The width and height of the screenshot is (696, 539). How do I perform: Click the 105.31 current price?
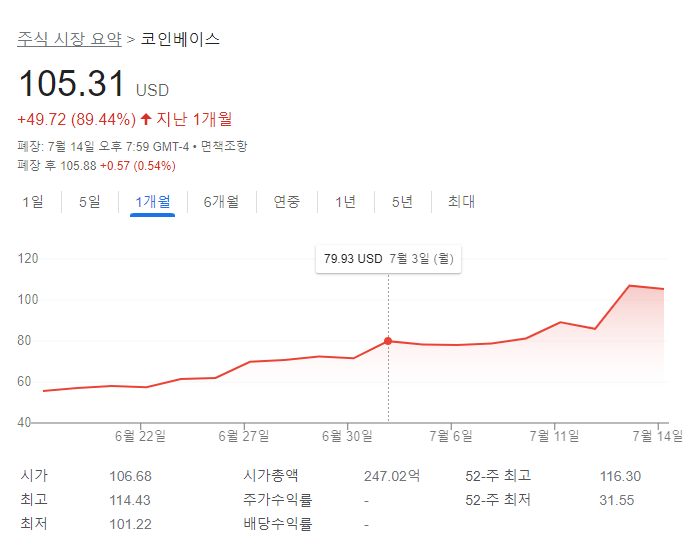tap(72, 83)
